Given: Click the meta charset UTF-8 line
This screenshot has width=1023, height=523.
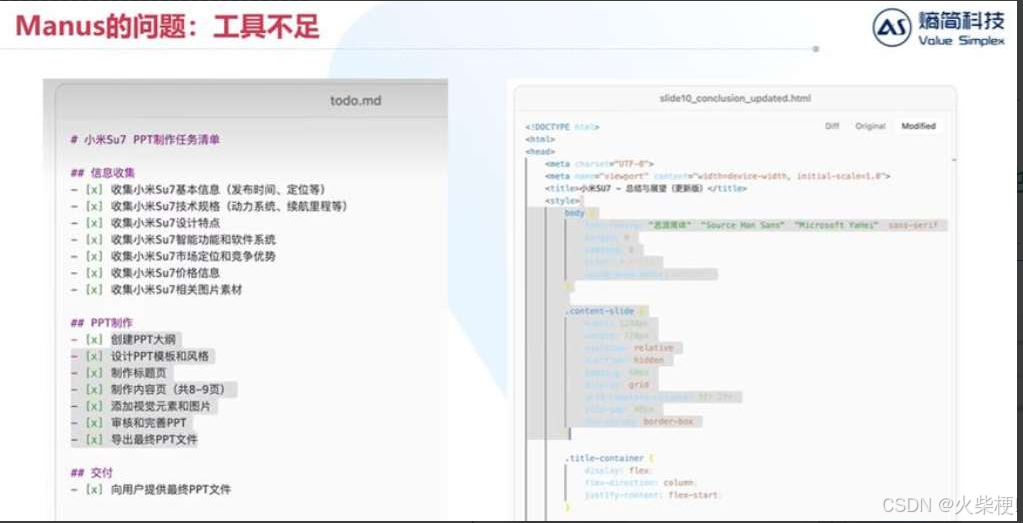Looking at the screenshot, I should tap(600, 164).
